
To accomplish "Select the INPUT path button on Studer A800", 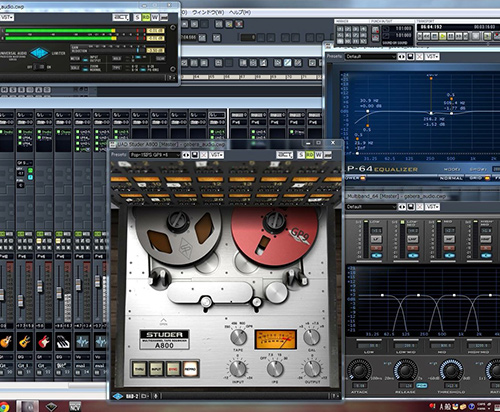I will pyautogui.click(x=156, y=369).
